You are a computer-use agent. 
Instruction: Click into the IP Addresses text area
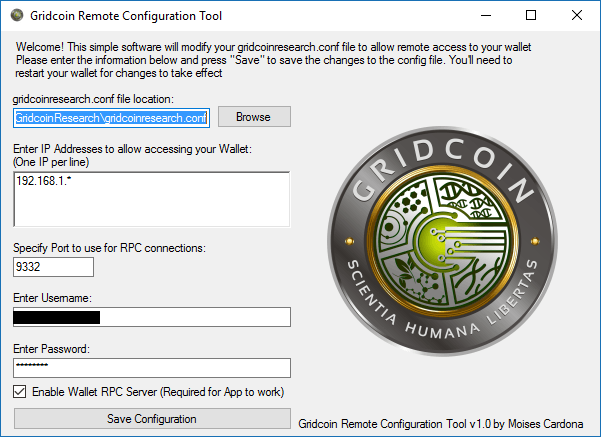(152, 199)
